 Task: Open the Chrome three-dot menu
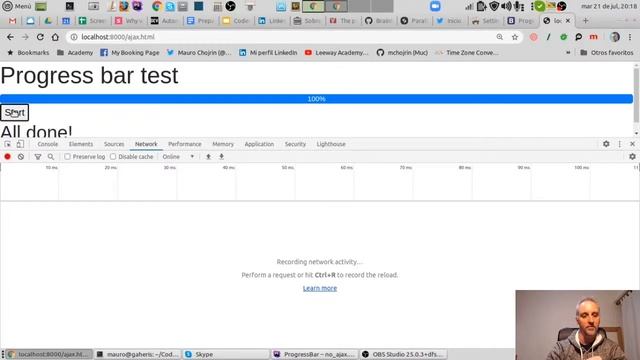[630, 37]
